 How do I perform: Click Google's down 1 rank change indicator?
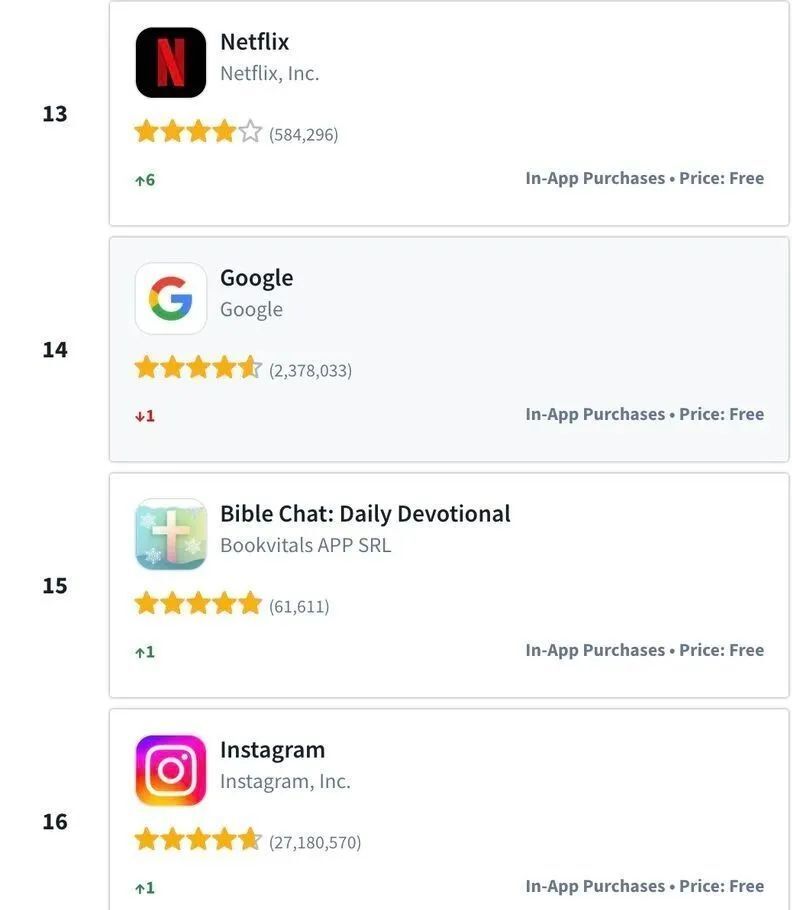click(145, 416)
